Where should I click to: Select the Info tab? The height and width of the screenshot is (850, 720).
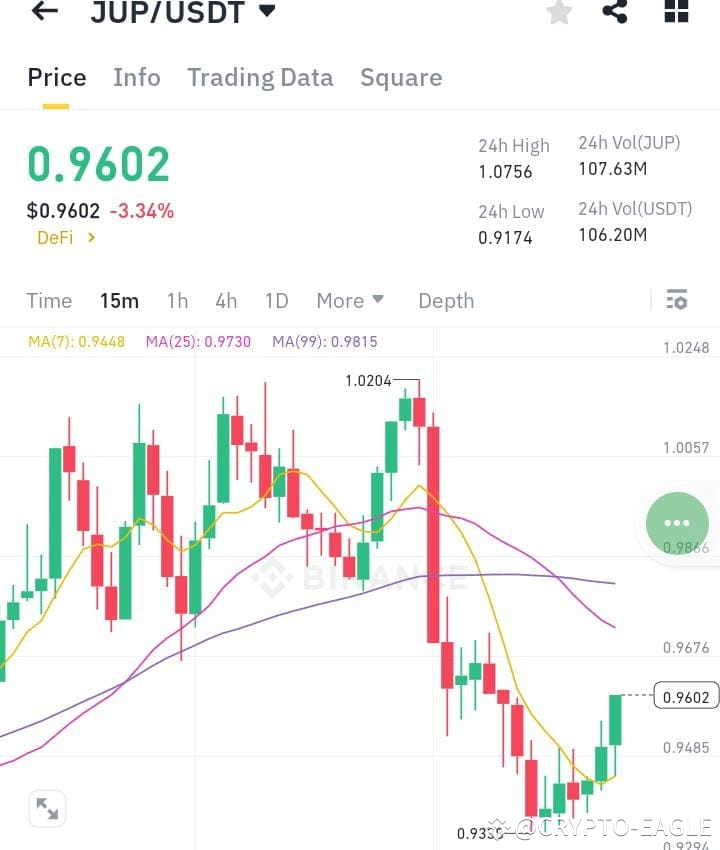(x=136, y=77)
